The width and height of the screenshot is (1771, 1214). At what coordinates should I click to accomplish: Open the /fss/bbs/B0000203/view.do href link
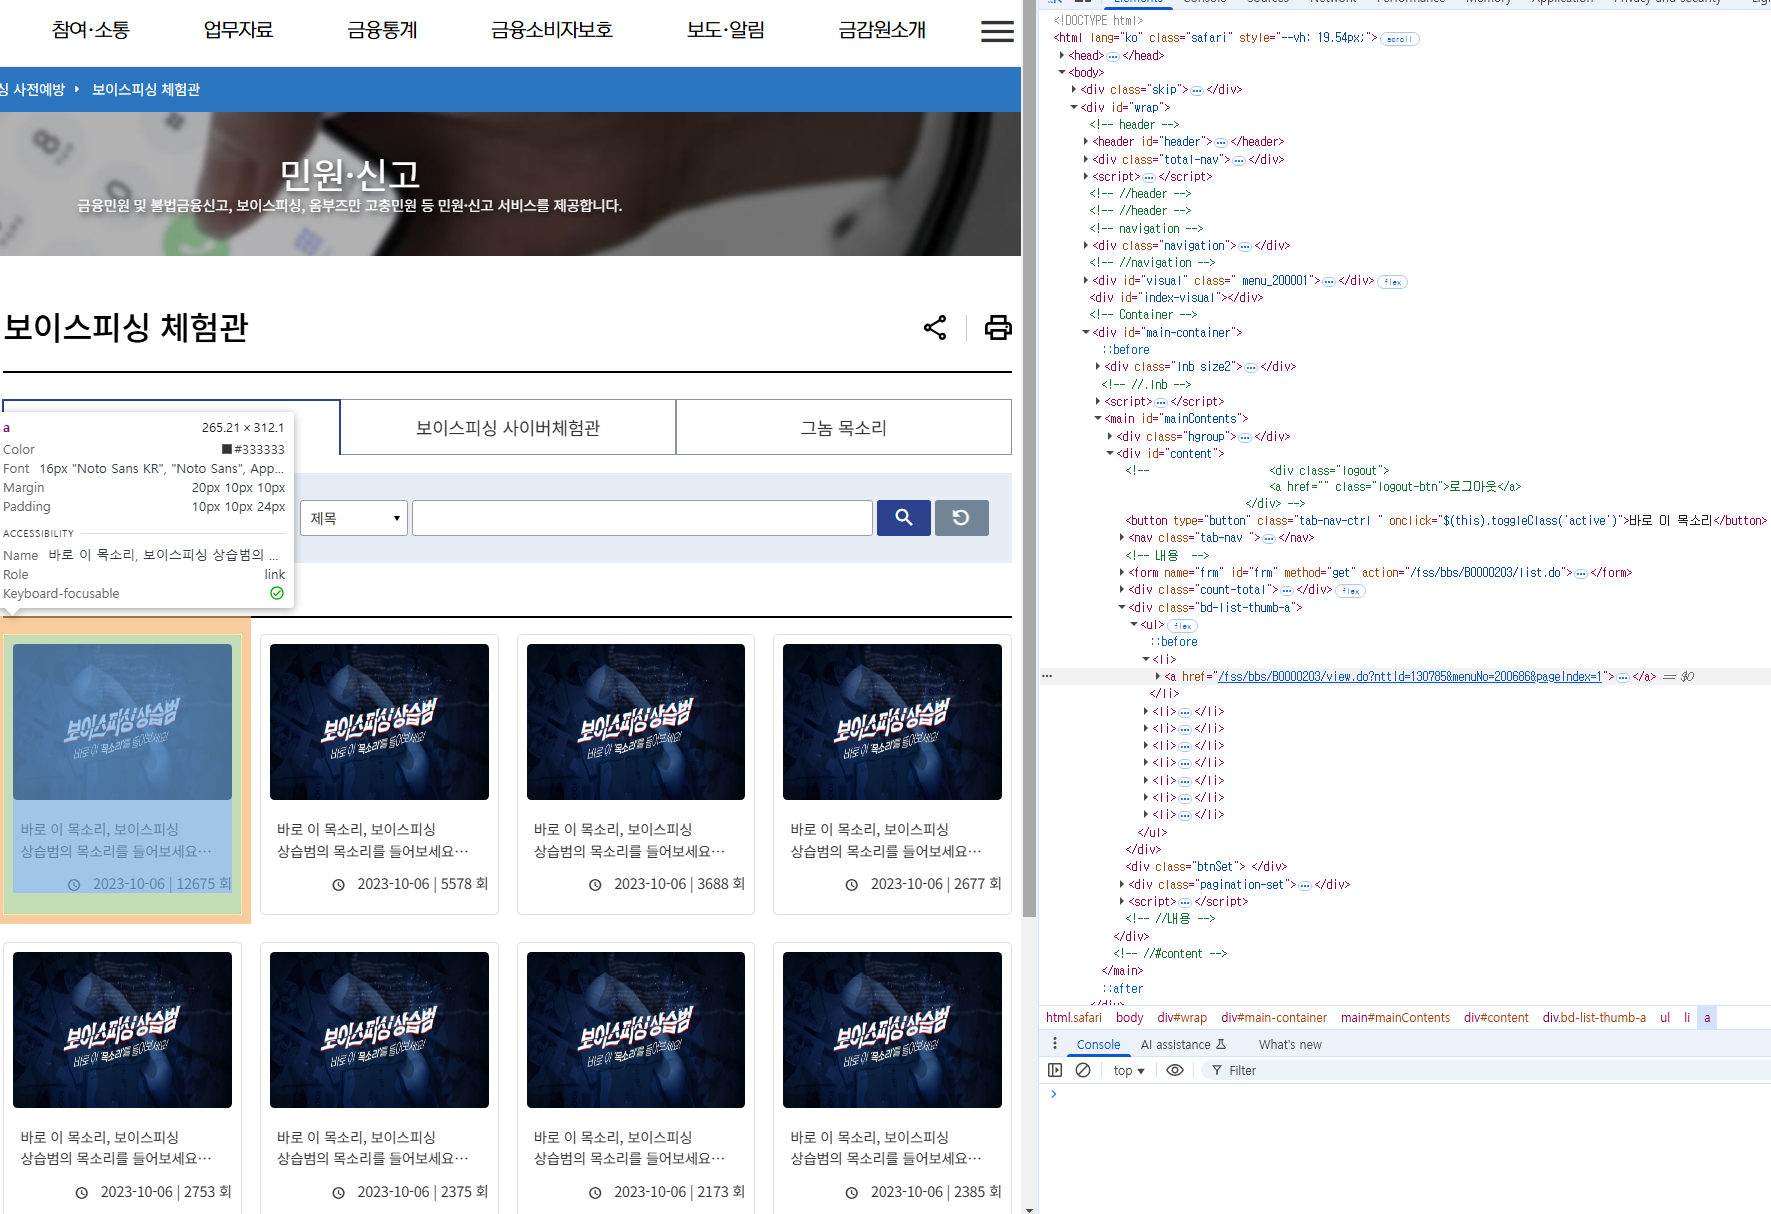(1411, 677)
